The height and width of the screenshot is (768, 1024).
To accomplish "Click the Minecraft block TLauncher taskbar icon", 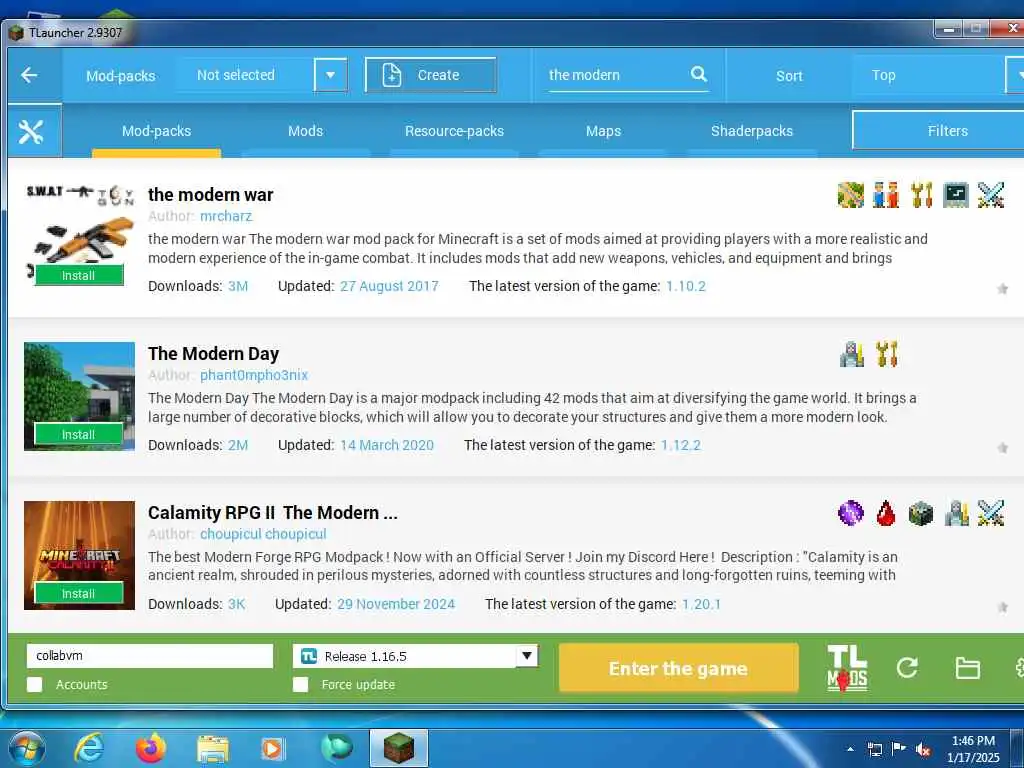I will 398,748.
